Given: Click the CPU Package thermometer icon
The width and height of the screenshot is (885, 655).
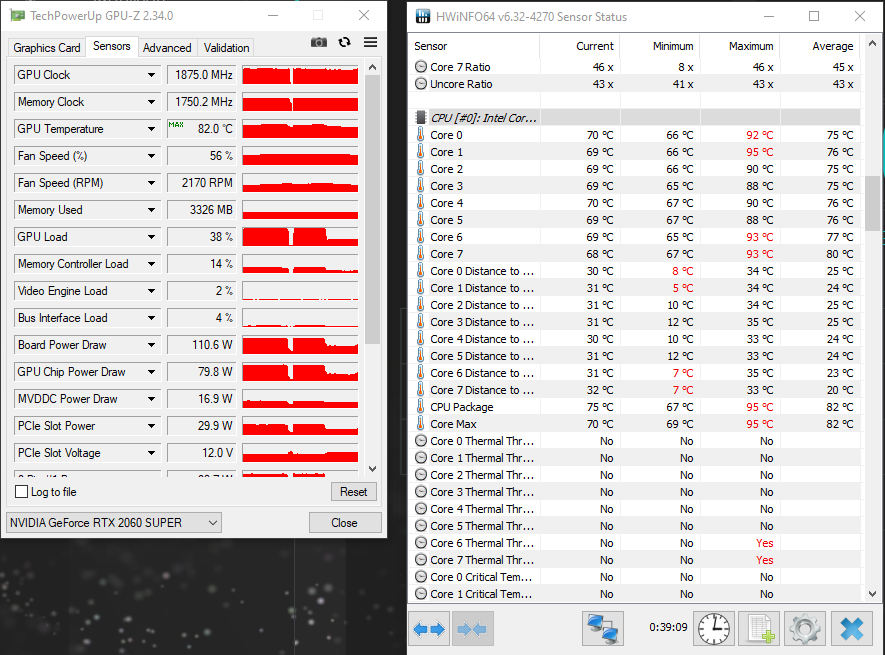Looking at the screenshot, I should (x=420, y=407).
